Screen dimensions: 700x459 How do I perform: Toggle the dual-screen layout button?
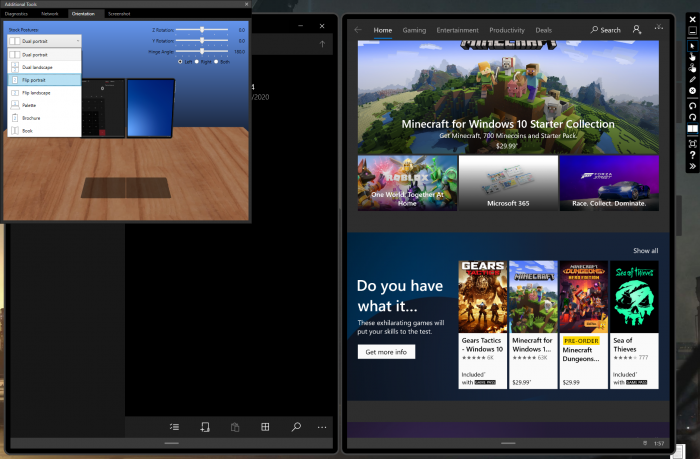(x=692, y=129)
